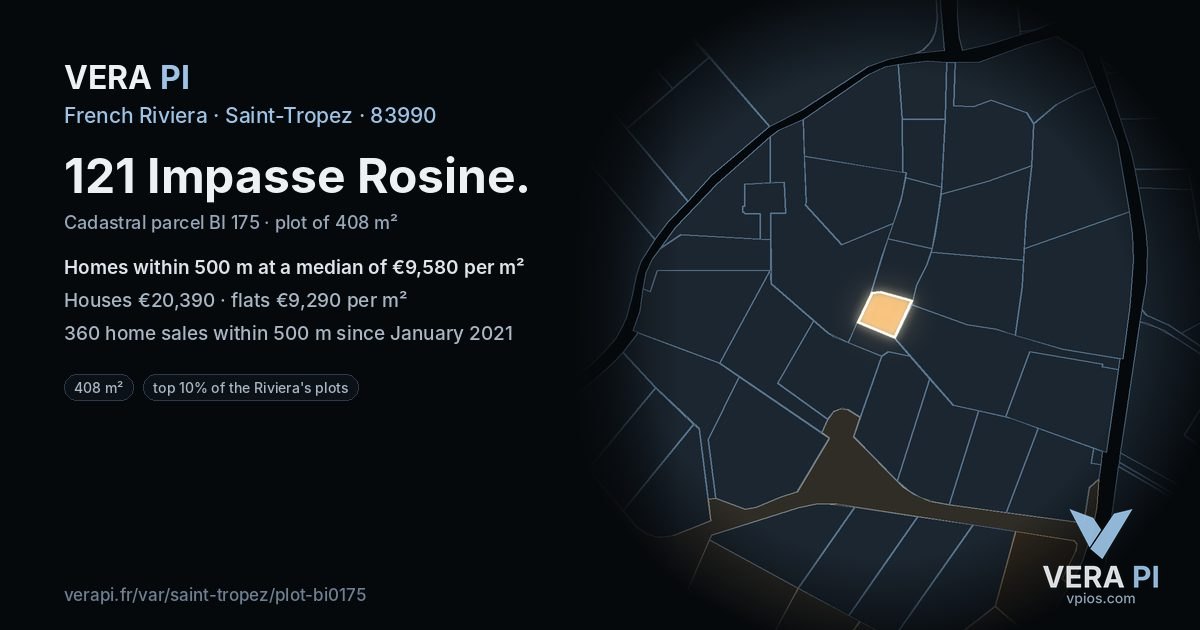Select the 'French Riviera · Saint-Tropez · 83990' location line
The height and width of the screenshot is (630, 1200).
[250, 115]
